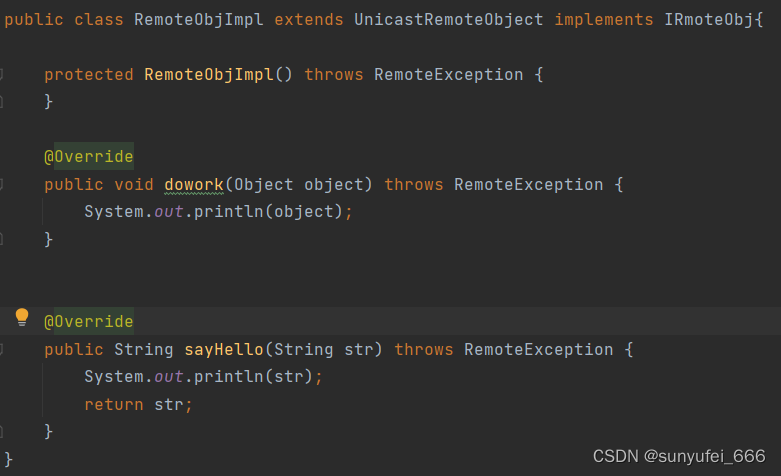Viewport: 781px width, 476px height.
Task: Click 'str' in the return statement
Action: (x=168, y=404)
